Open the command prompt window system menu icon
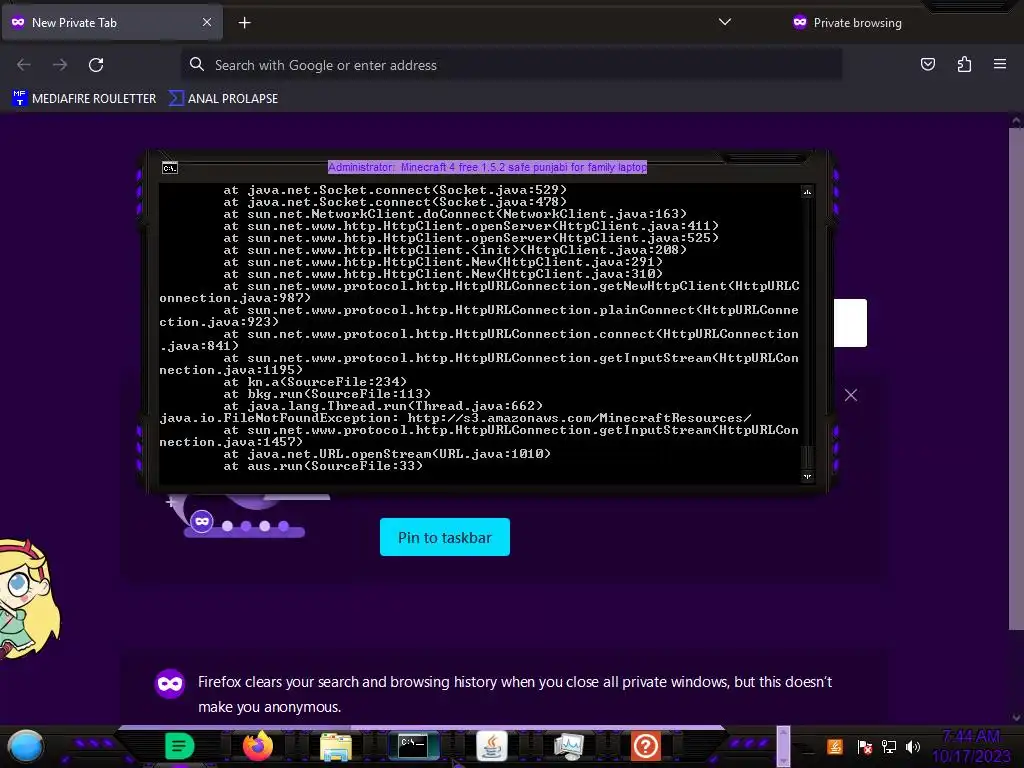The width and height of the screenshot is (1024, 768). pyautogui.click(x=169, y=168)
